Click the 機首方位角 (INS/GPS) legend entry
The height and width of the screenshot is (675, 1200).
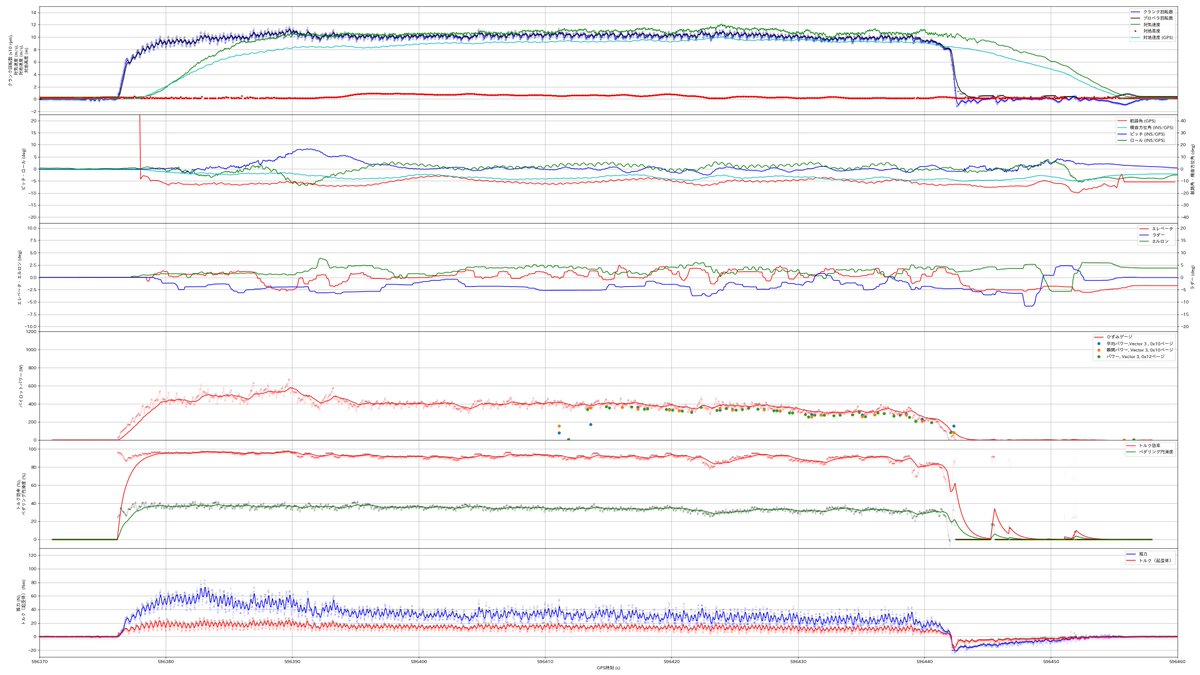[1146, 128]
